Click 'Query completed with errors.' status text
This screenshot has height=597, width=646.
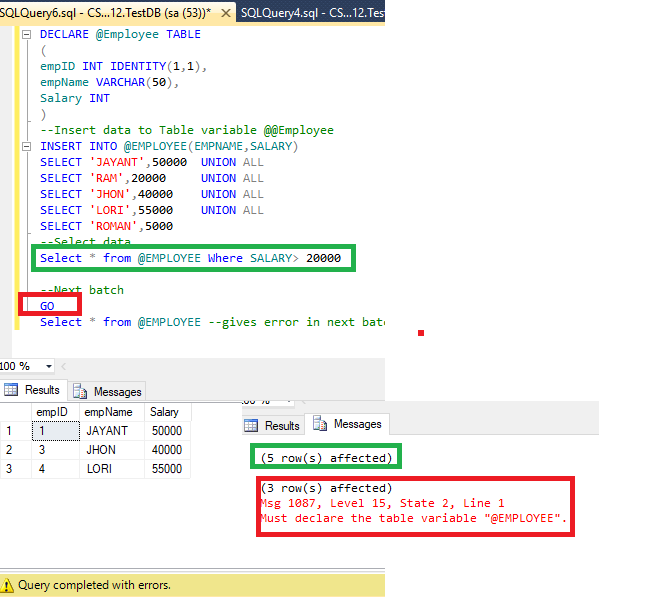pyautogui.click(x=94, y=585)
